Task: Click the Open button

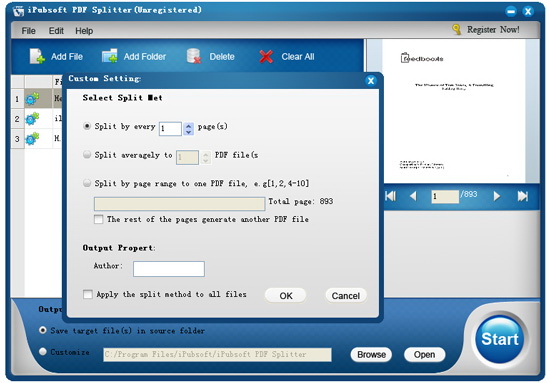Action: point(424,355)
